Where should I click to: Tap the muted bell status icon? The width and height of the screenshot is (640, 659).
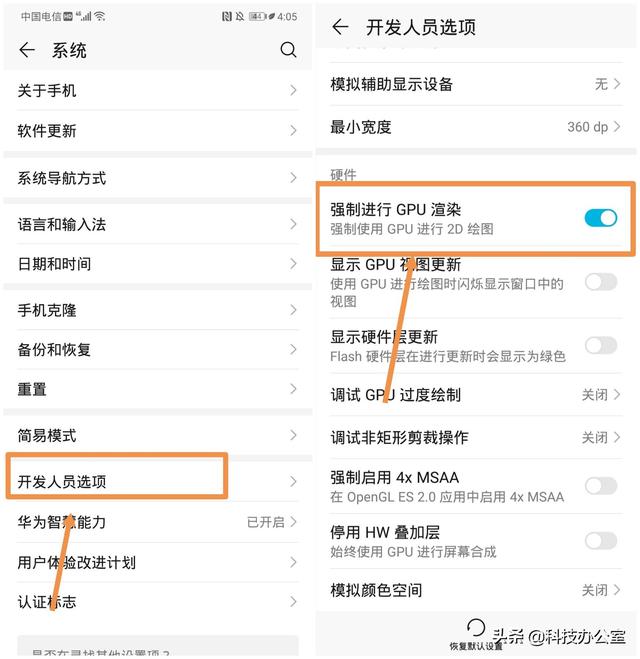[240, 16]
